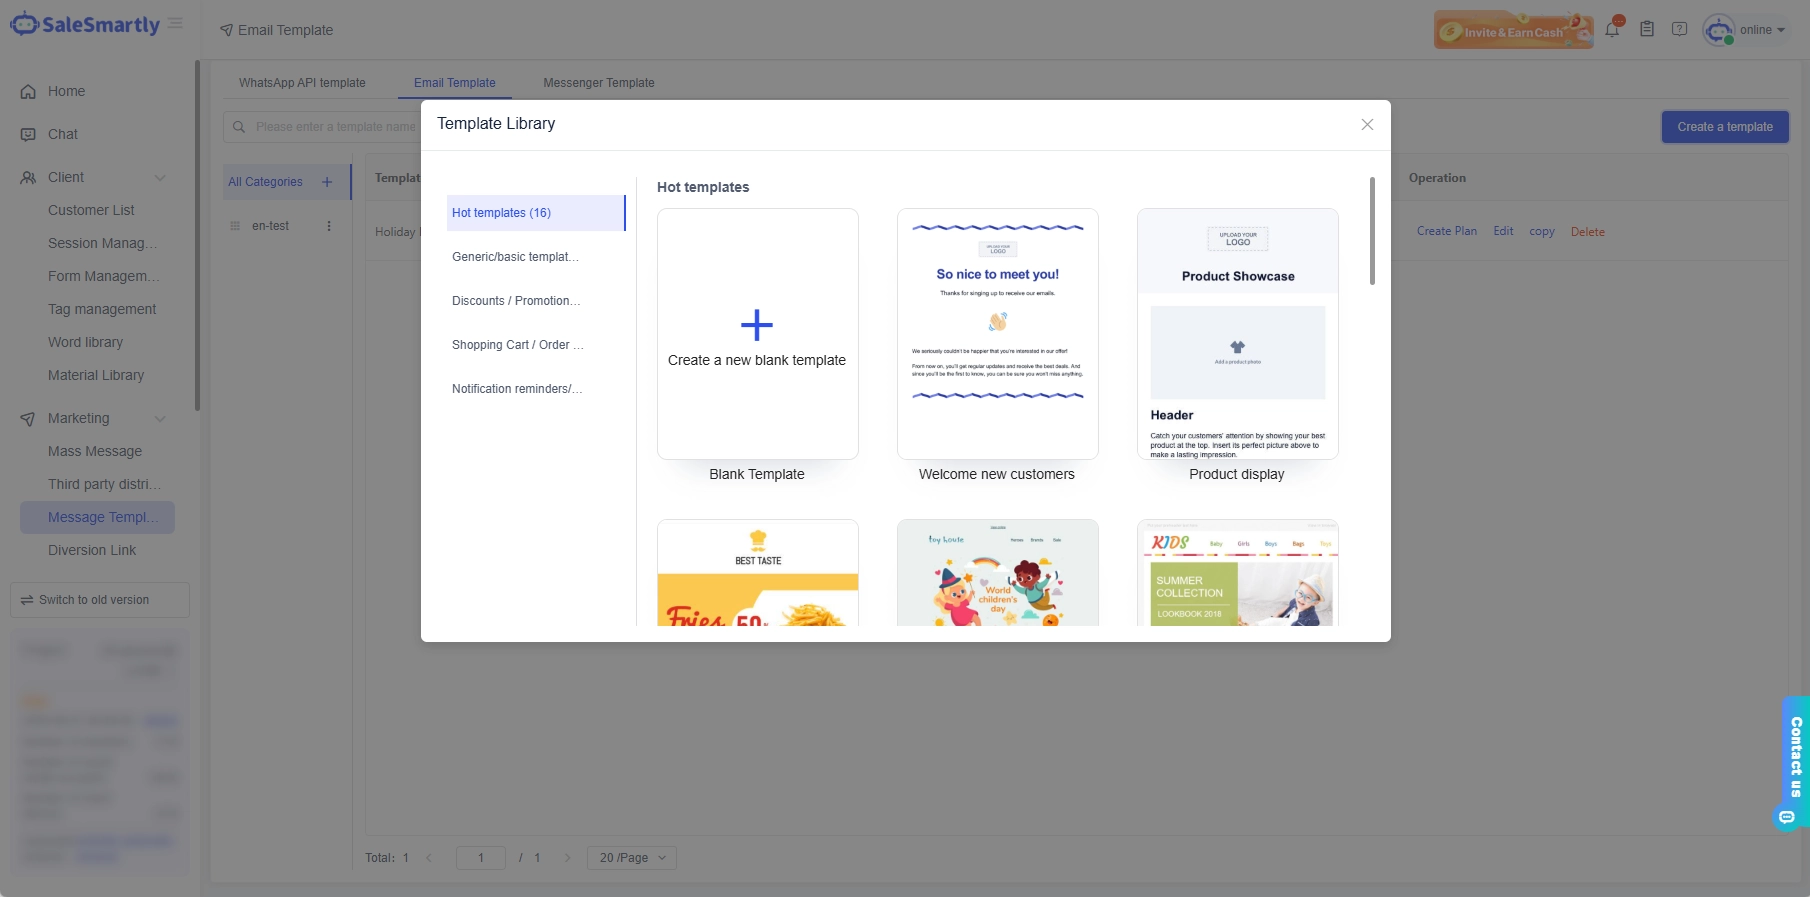Image resolution: width=1810 pixels, height=897 pixels.
Task: Add a category with the plus icon
Action: click(327, 182)
